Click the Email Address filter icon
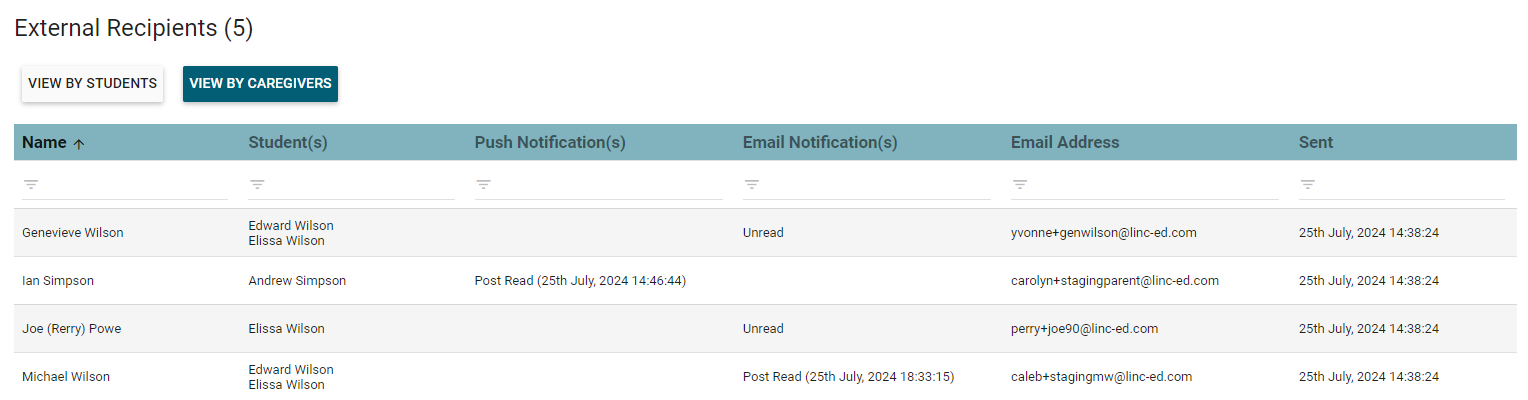This screenshot has height=400, width=1528. (x=1019, y=185)
